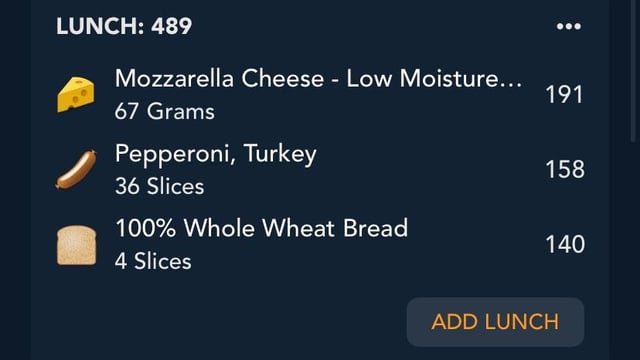
Task: Select the 4 Slices serving text
Action: click(153, 261)
